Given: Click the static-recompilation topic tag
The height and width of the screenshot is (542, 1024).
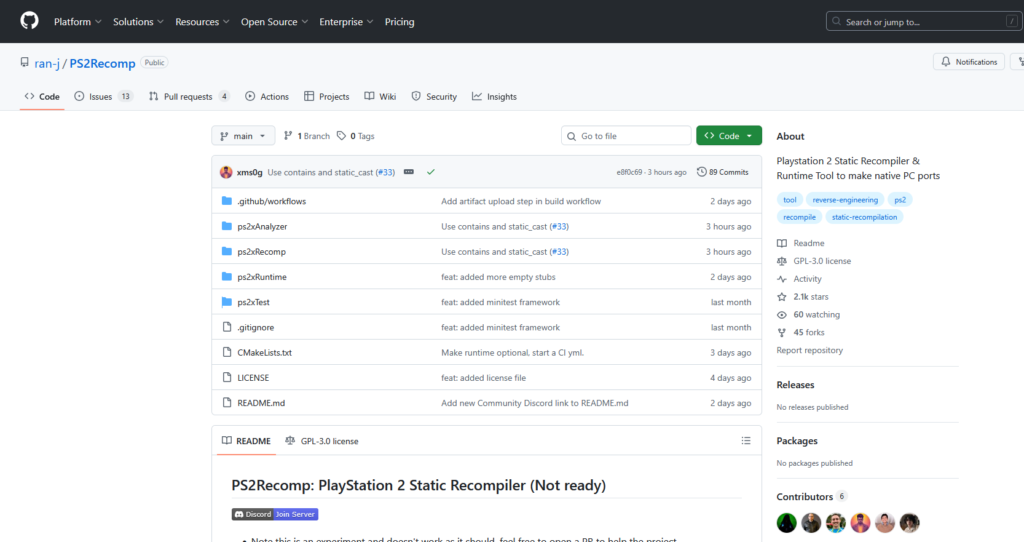Looking at the screenshot, I should (x=864, y=217).
